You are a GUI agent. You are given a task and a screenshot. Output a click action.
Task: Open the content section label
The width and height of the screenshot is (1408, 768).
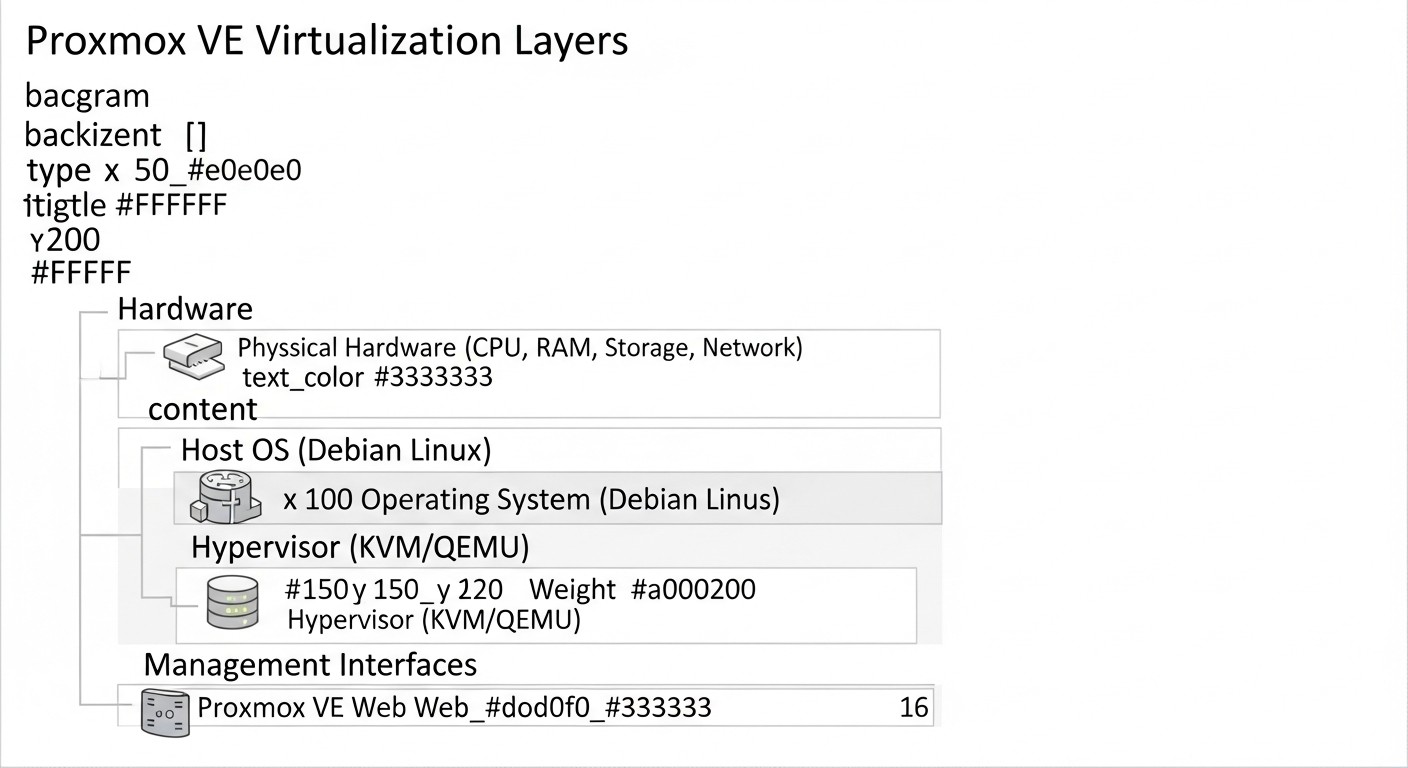click(x=202, y=408)
